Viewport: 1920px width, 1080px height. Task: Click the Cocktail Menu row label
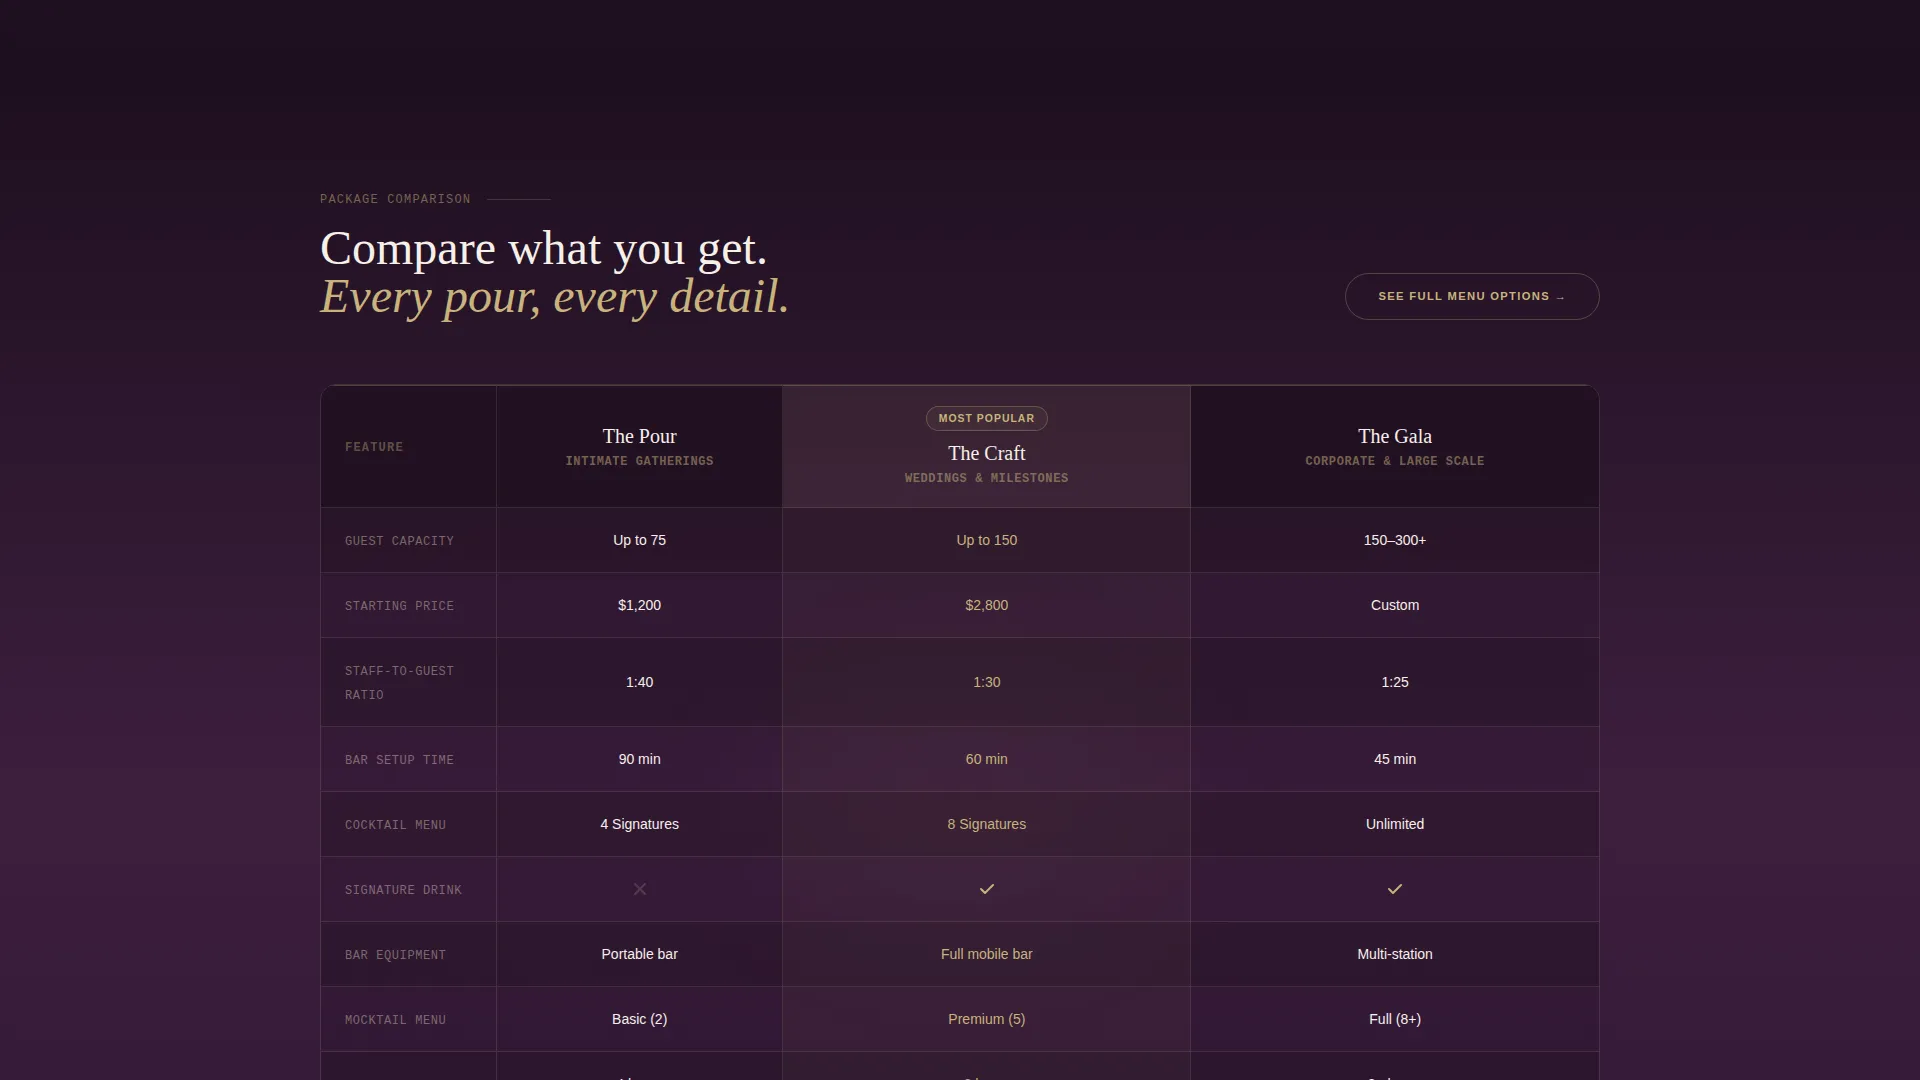coord(395,825)
